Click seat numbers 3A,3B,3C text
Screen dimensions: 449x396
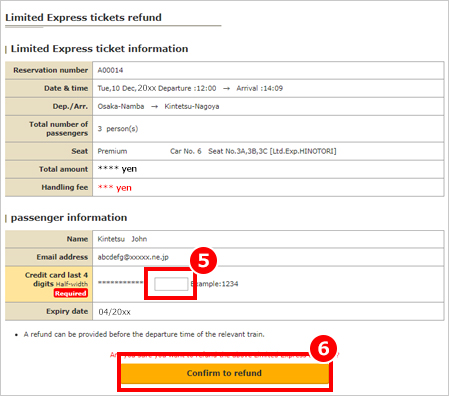point(238,151)
